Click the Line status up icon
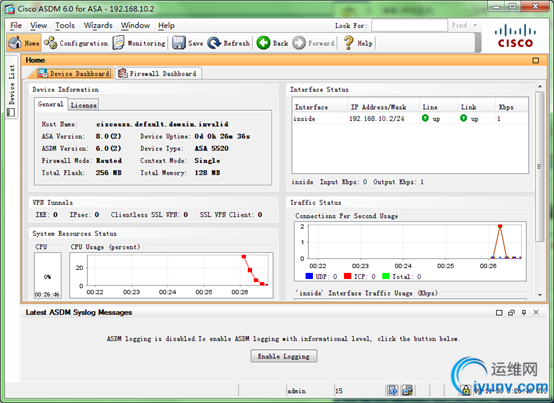This screenshot has height=403, width=554. (425, 118)
